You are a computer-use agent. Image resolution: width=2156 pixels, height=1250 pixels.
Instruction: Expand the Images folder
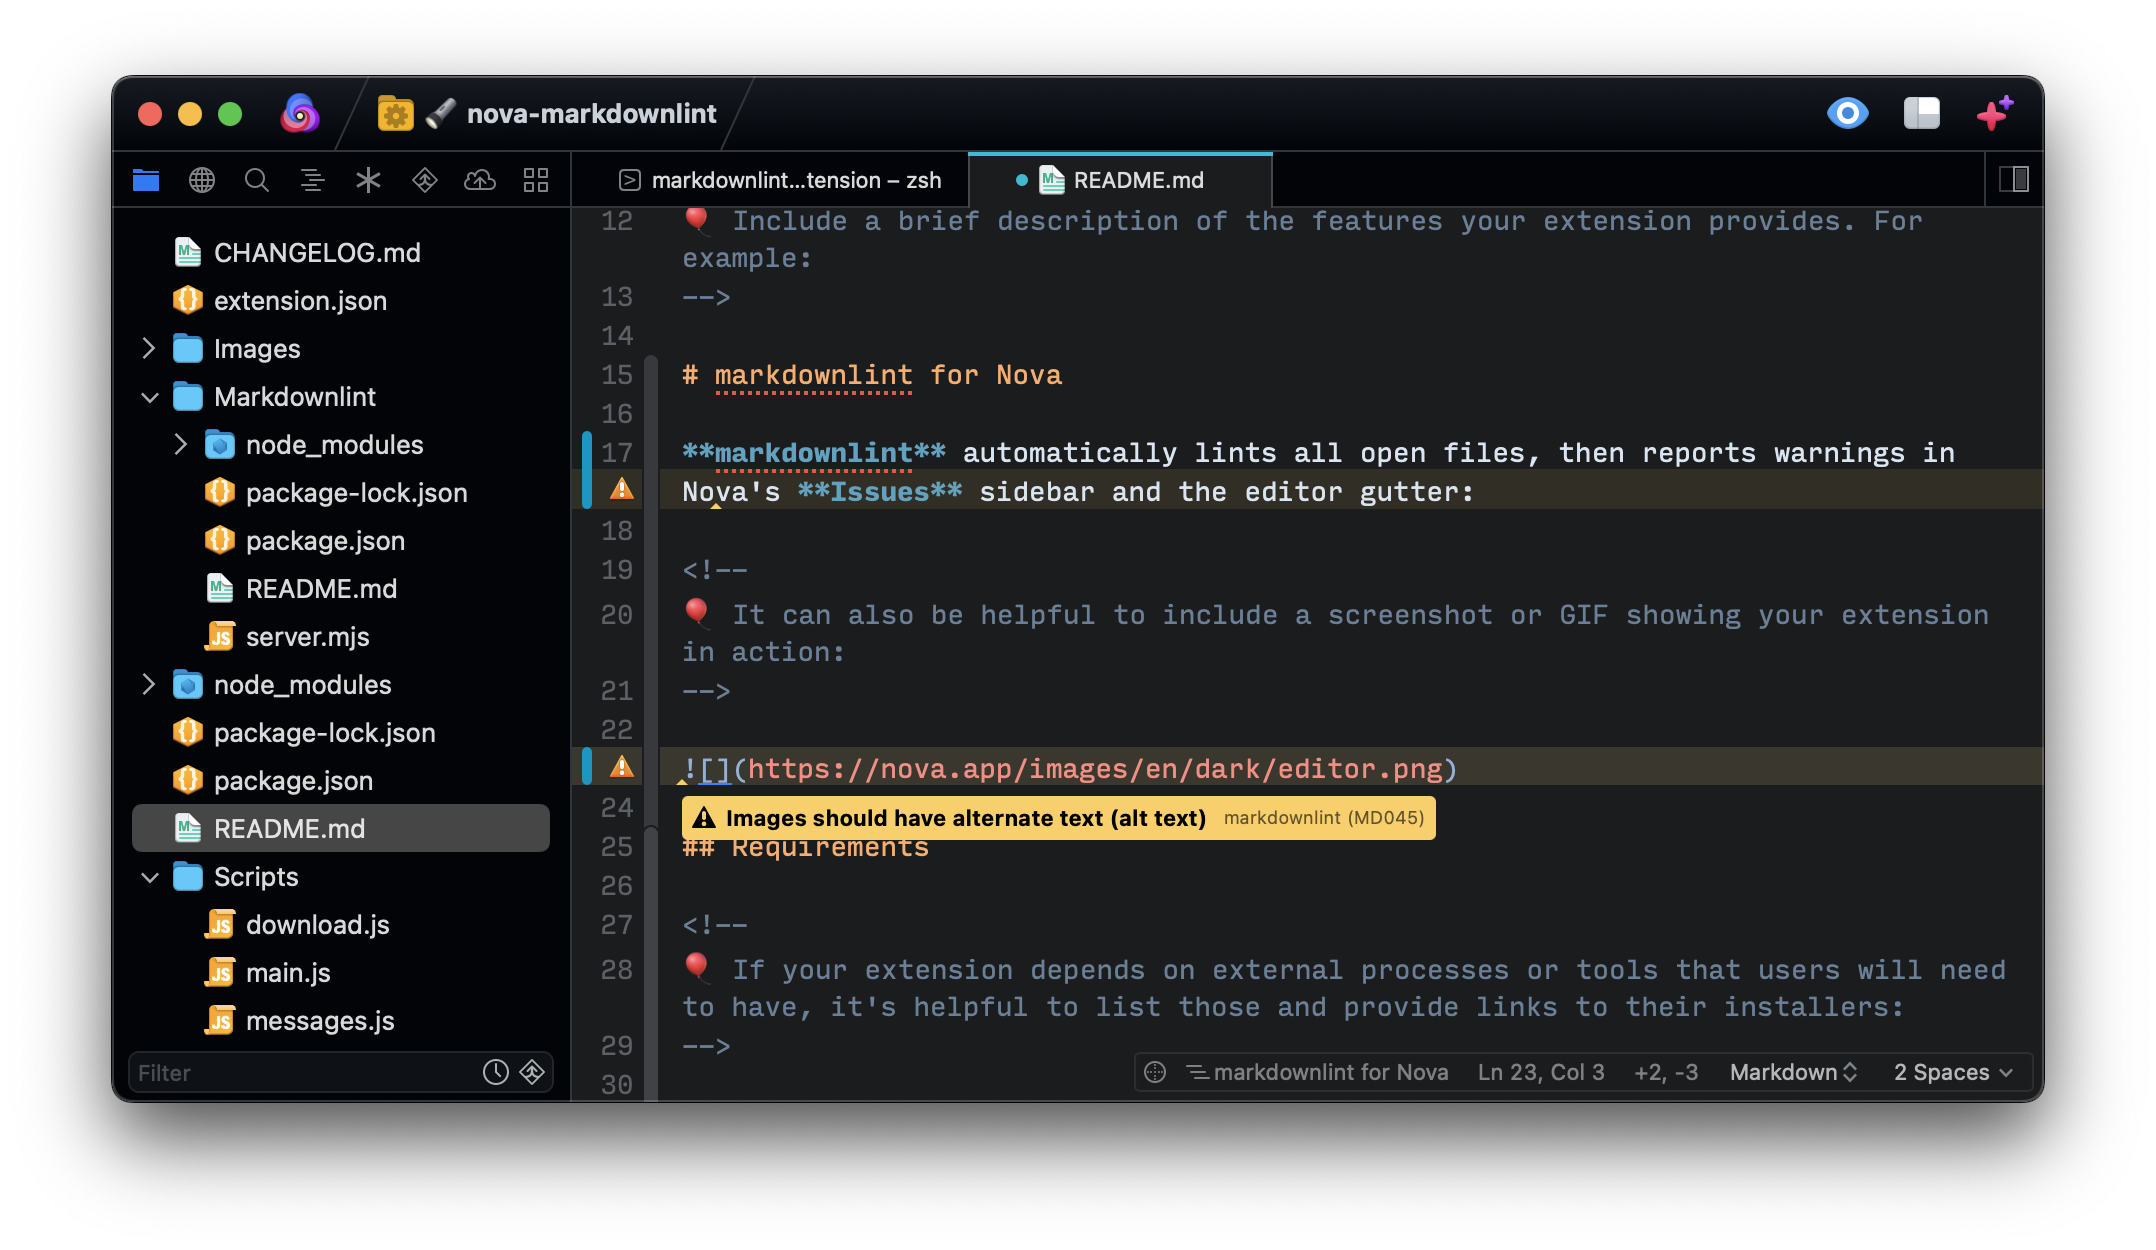(x=149, y=348)
